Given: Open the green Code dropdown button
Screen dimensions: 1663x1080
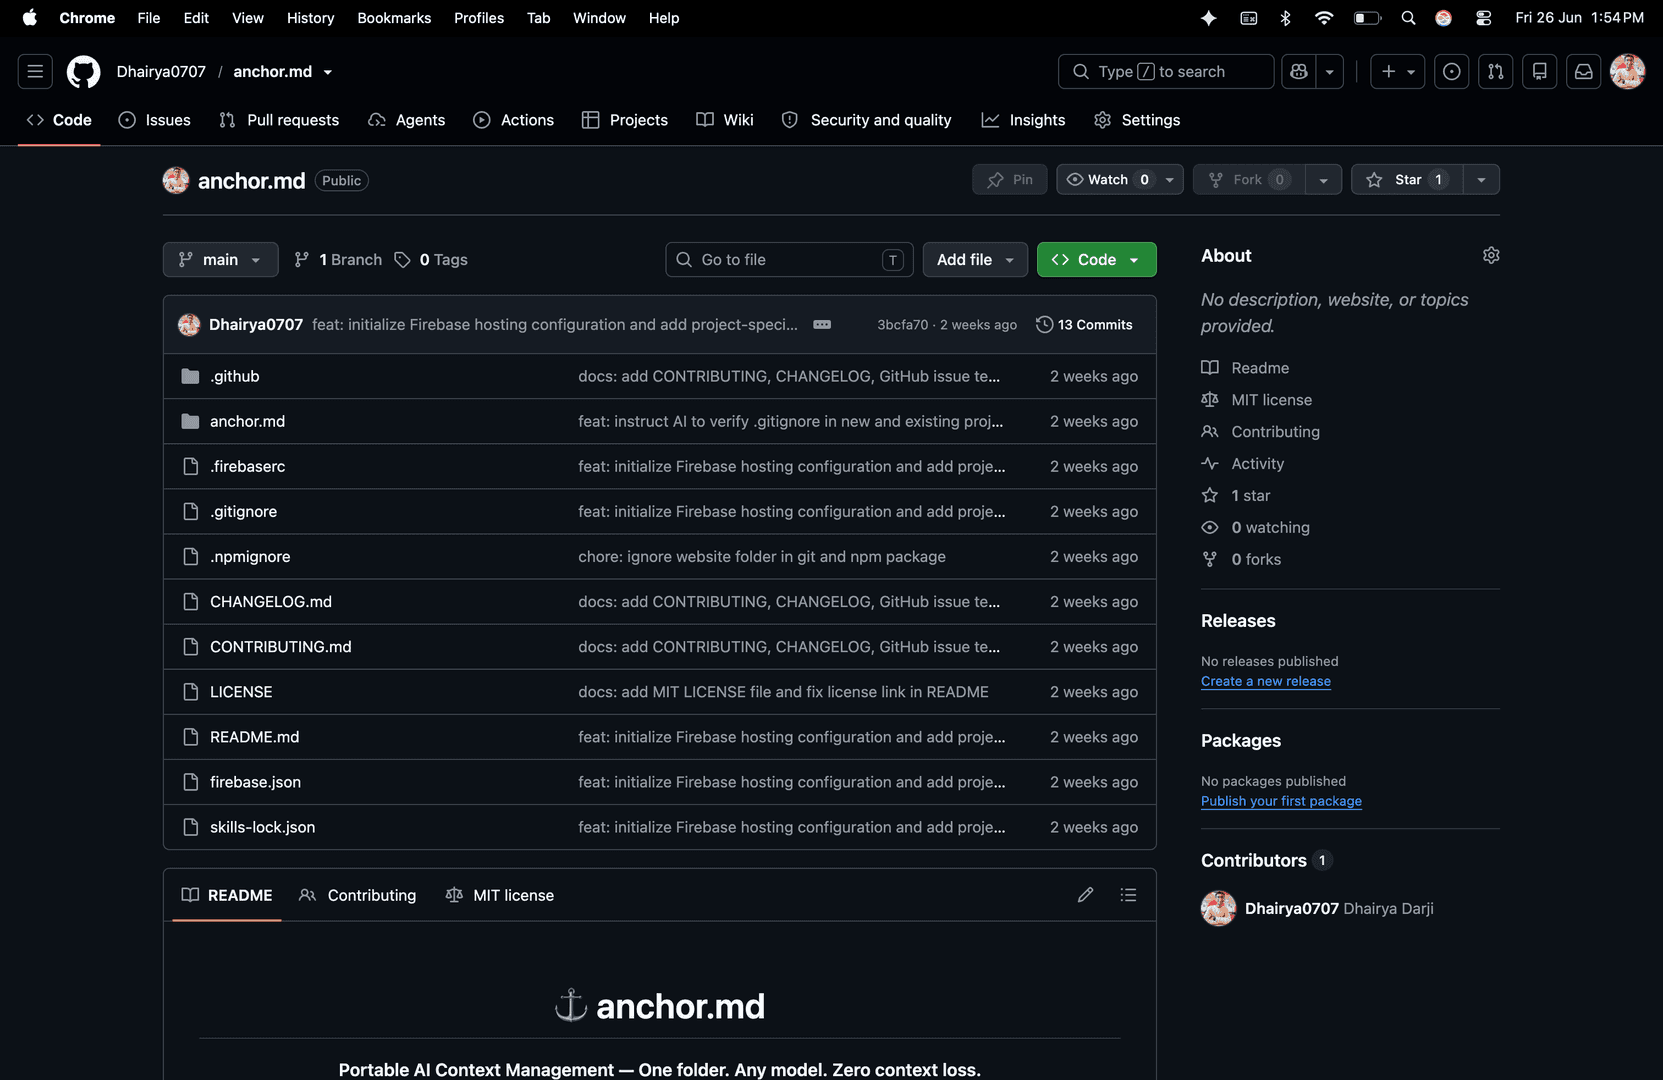Looking at the screenshot, I should tap(1096, 260).
